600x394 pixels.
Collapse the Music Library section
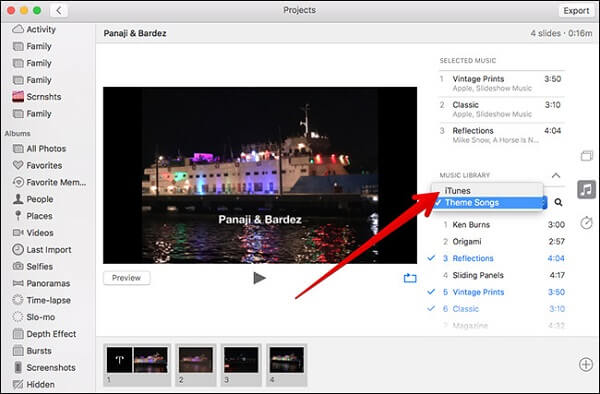(556, 175)
